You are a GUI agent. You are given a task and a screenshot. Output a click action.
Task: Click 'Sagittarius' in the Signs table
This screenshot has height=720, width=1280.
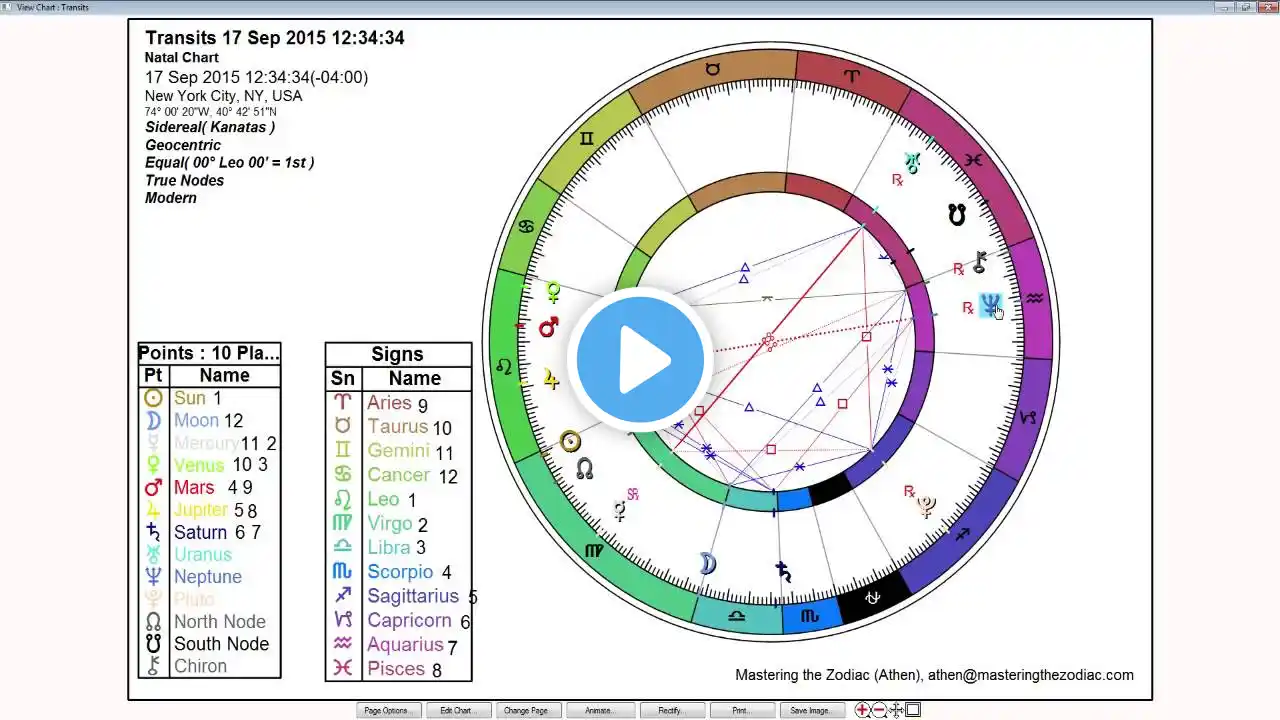point(413,596)
